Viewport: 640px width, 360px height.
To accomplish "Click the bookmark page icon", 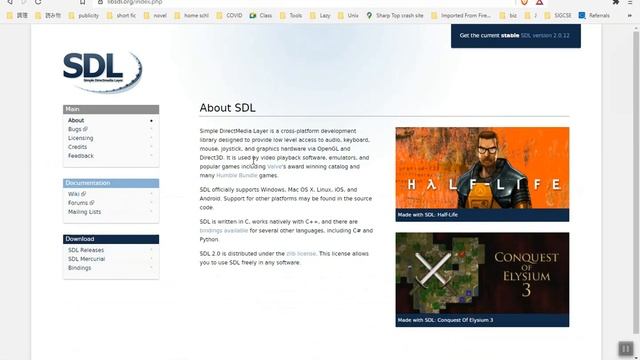I will [82, 2].
